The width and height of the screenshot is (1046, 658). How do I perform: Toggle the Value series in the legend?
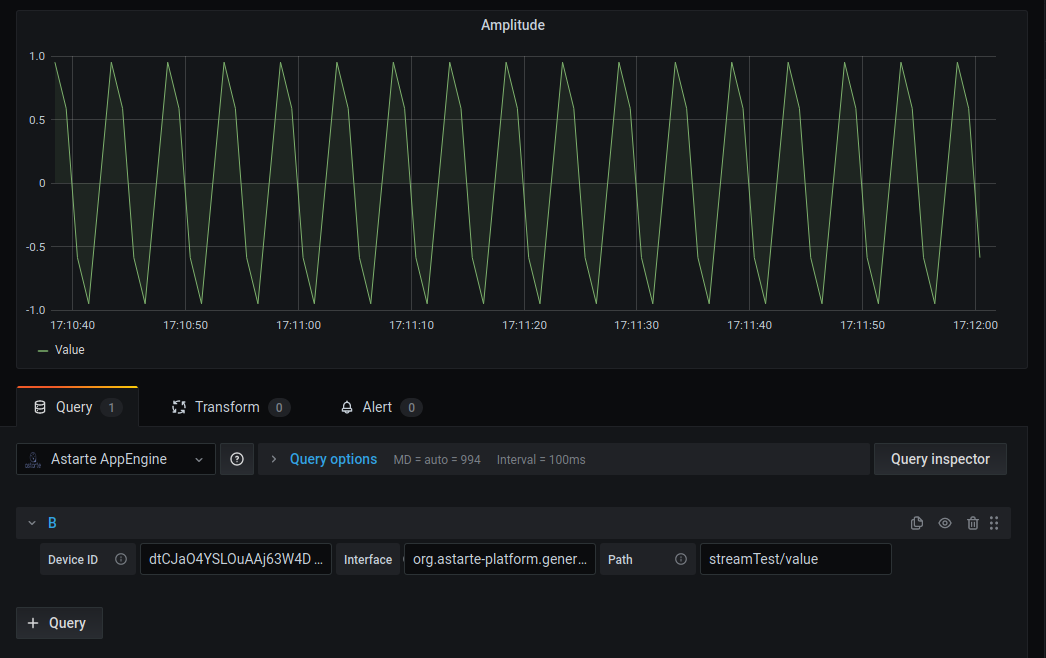(69, 350)
